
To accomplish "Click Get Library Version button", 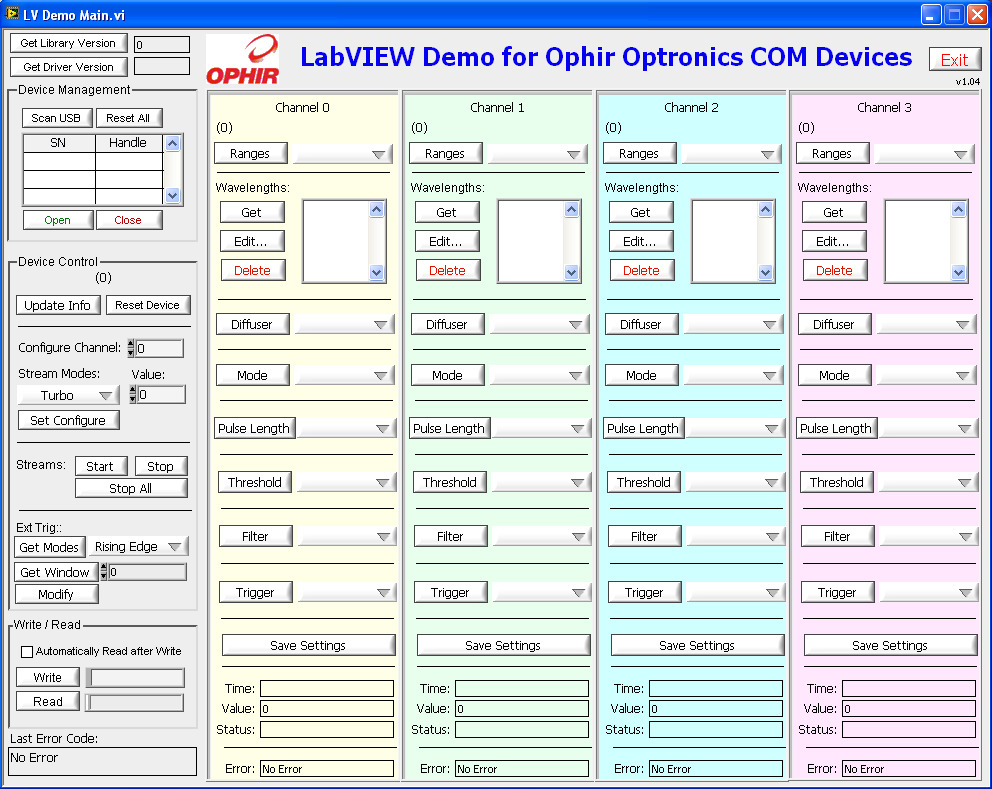I will 68,43.
